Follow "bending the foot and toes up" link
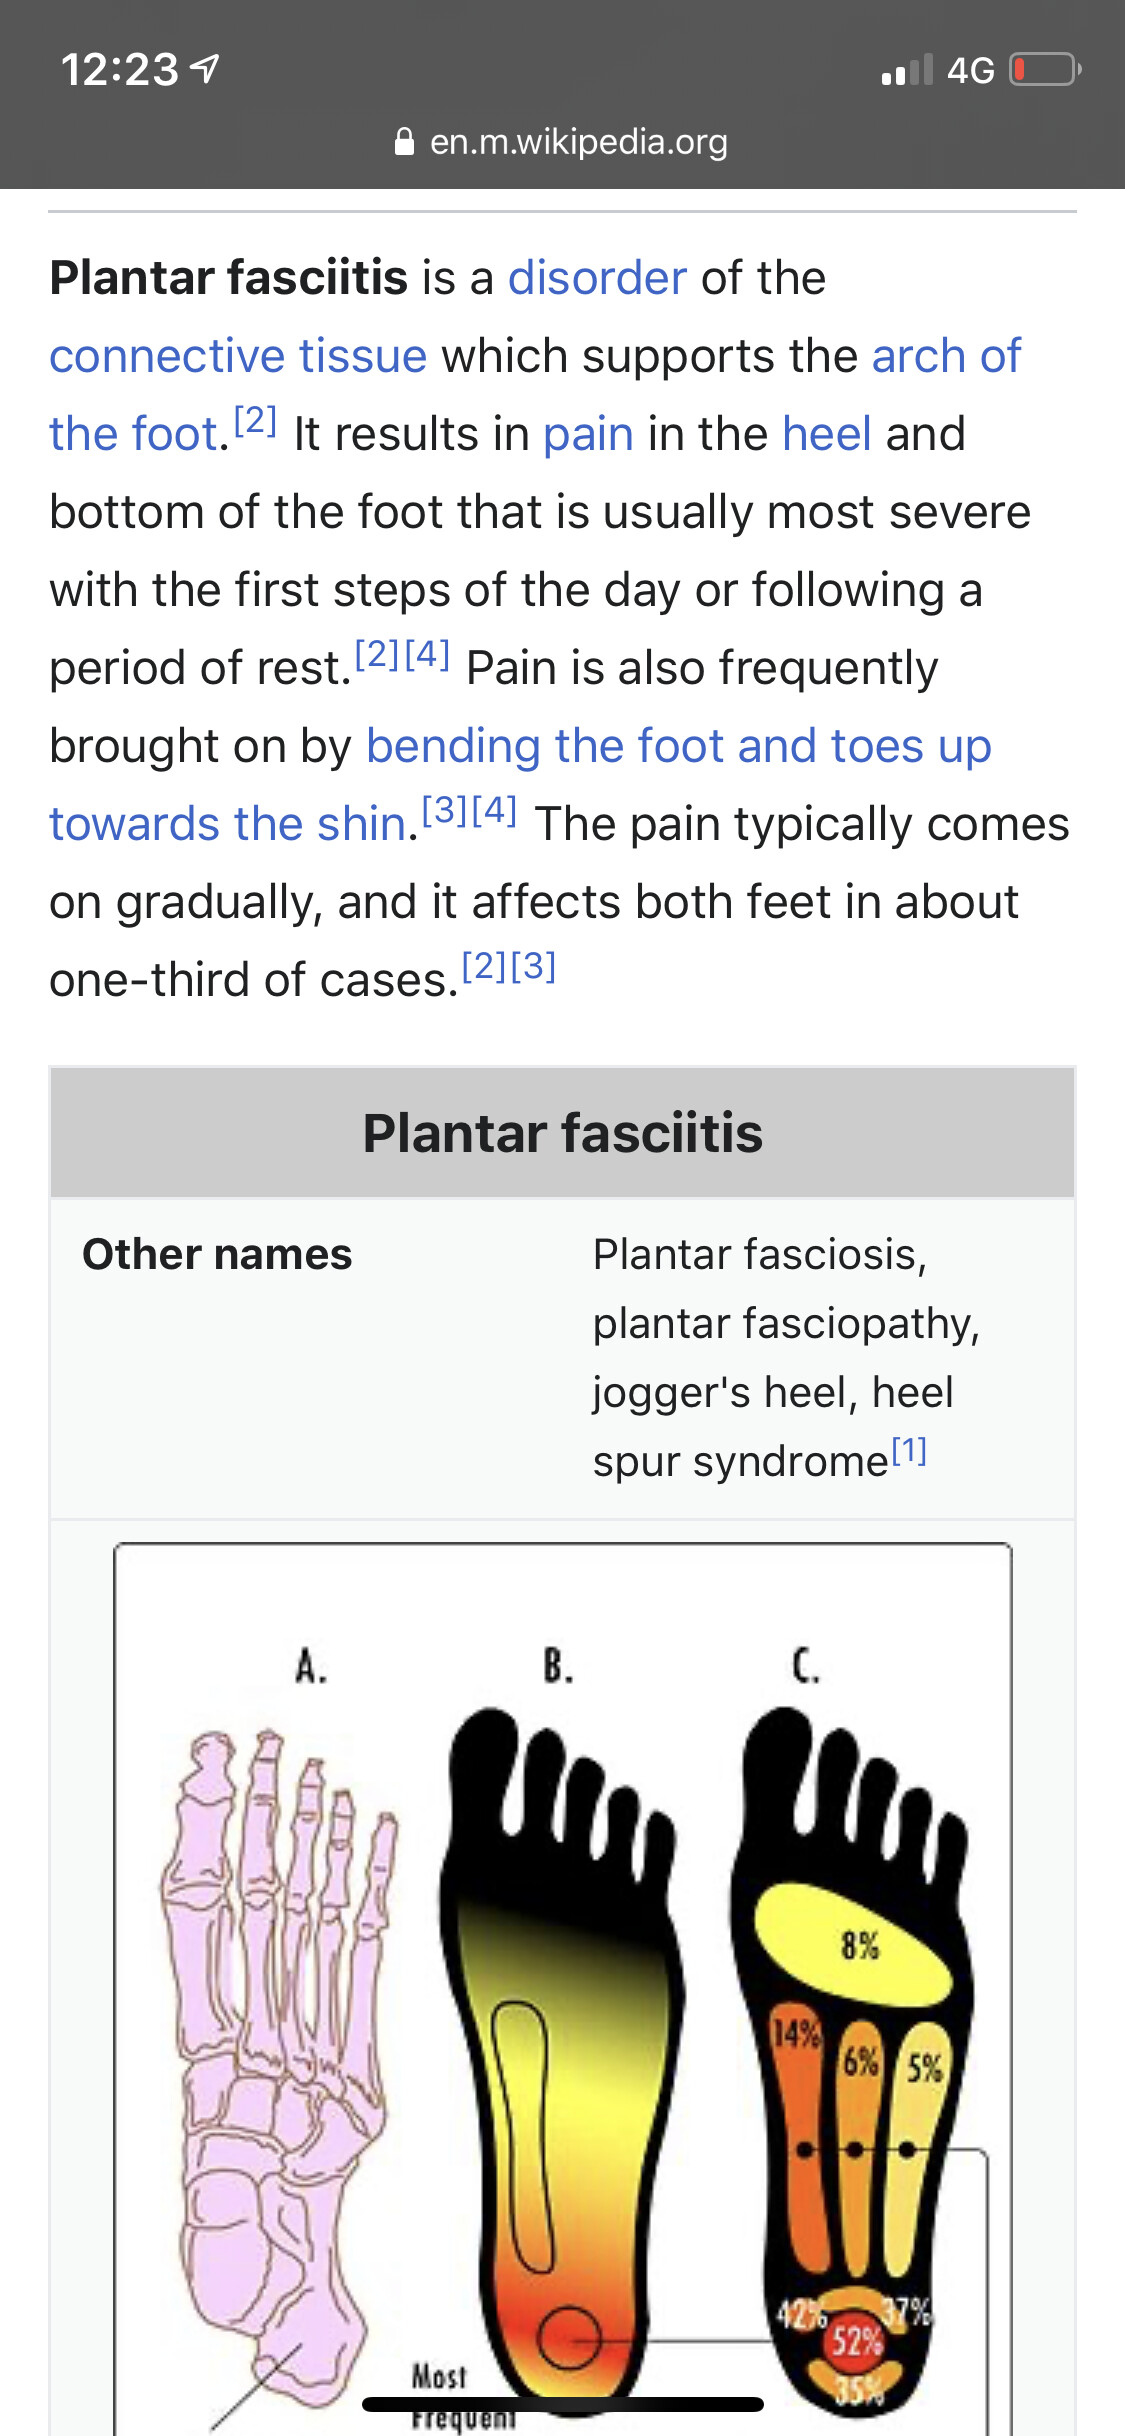Viewport: 1125px width, 2436px height. 678,745
